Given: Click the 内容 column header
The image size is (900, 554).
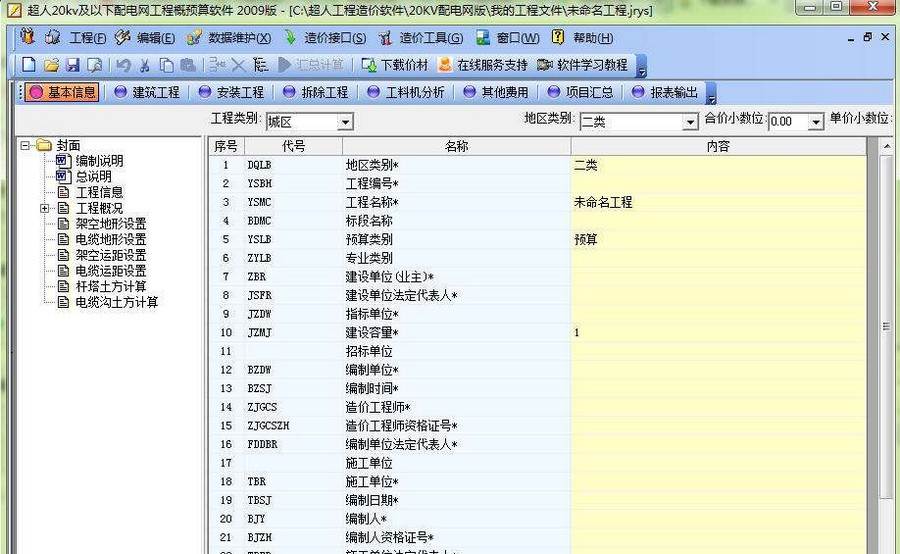Looking at the screenshot, I should click(719, 146).
